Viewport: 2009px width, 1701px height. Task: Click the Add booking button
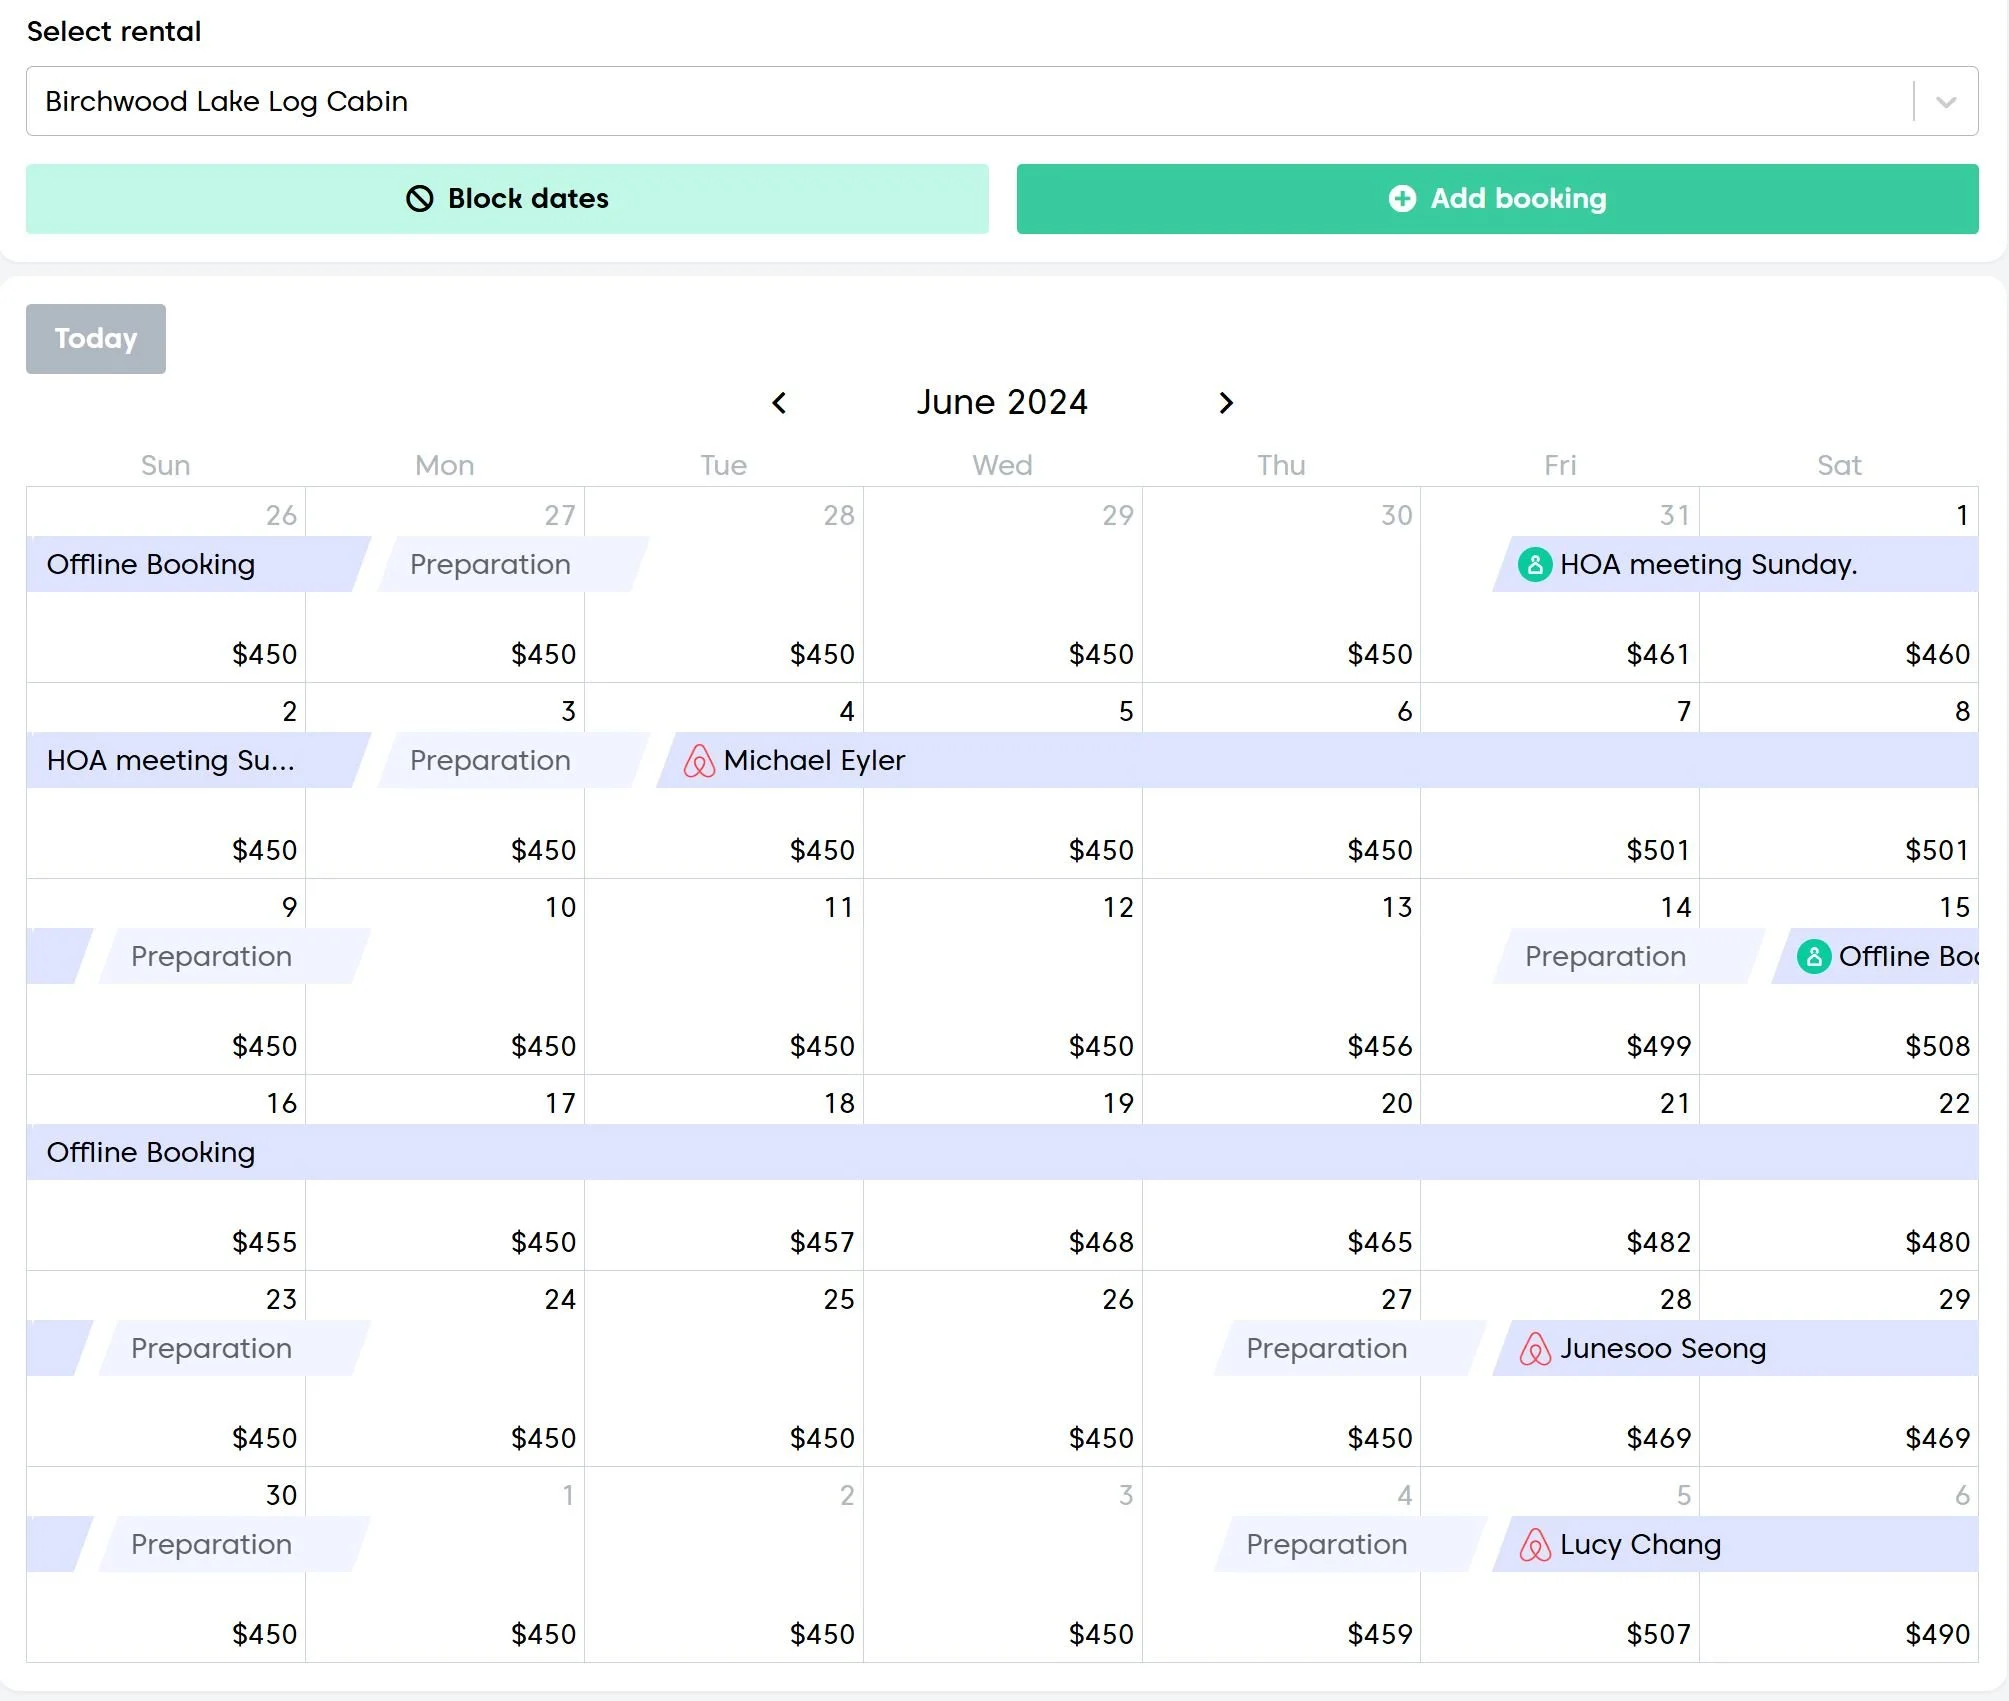tap(1497, 199)
